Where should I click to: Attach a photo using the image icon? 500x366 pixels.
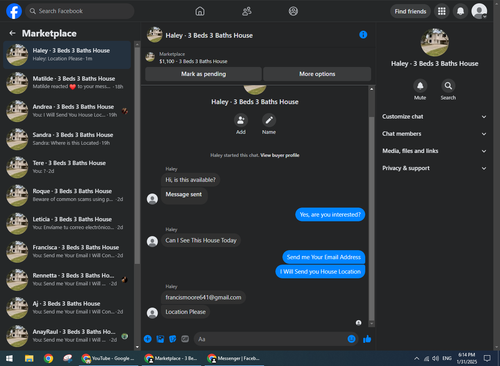(x=160, y=339)
